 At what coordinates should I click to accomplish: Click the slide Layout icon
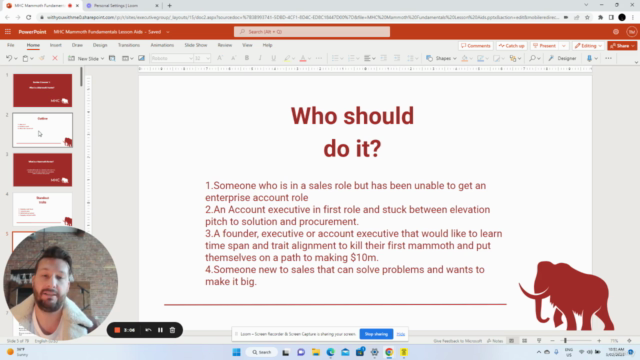[x=126, y=58]
